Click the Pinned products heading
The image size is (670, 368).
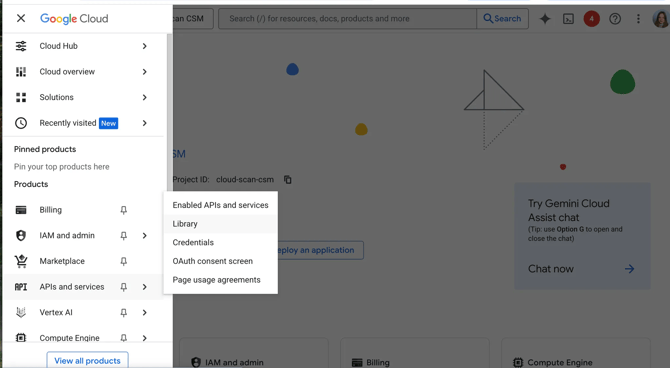45,149
